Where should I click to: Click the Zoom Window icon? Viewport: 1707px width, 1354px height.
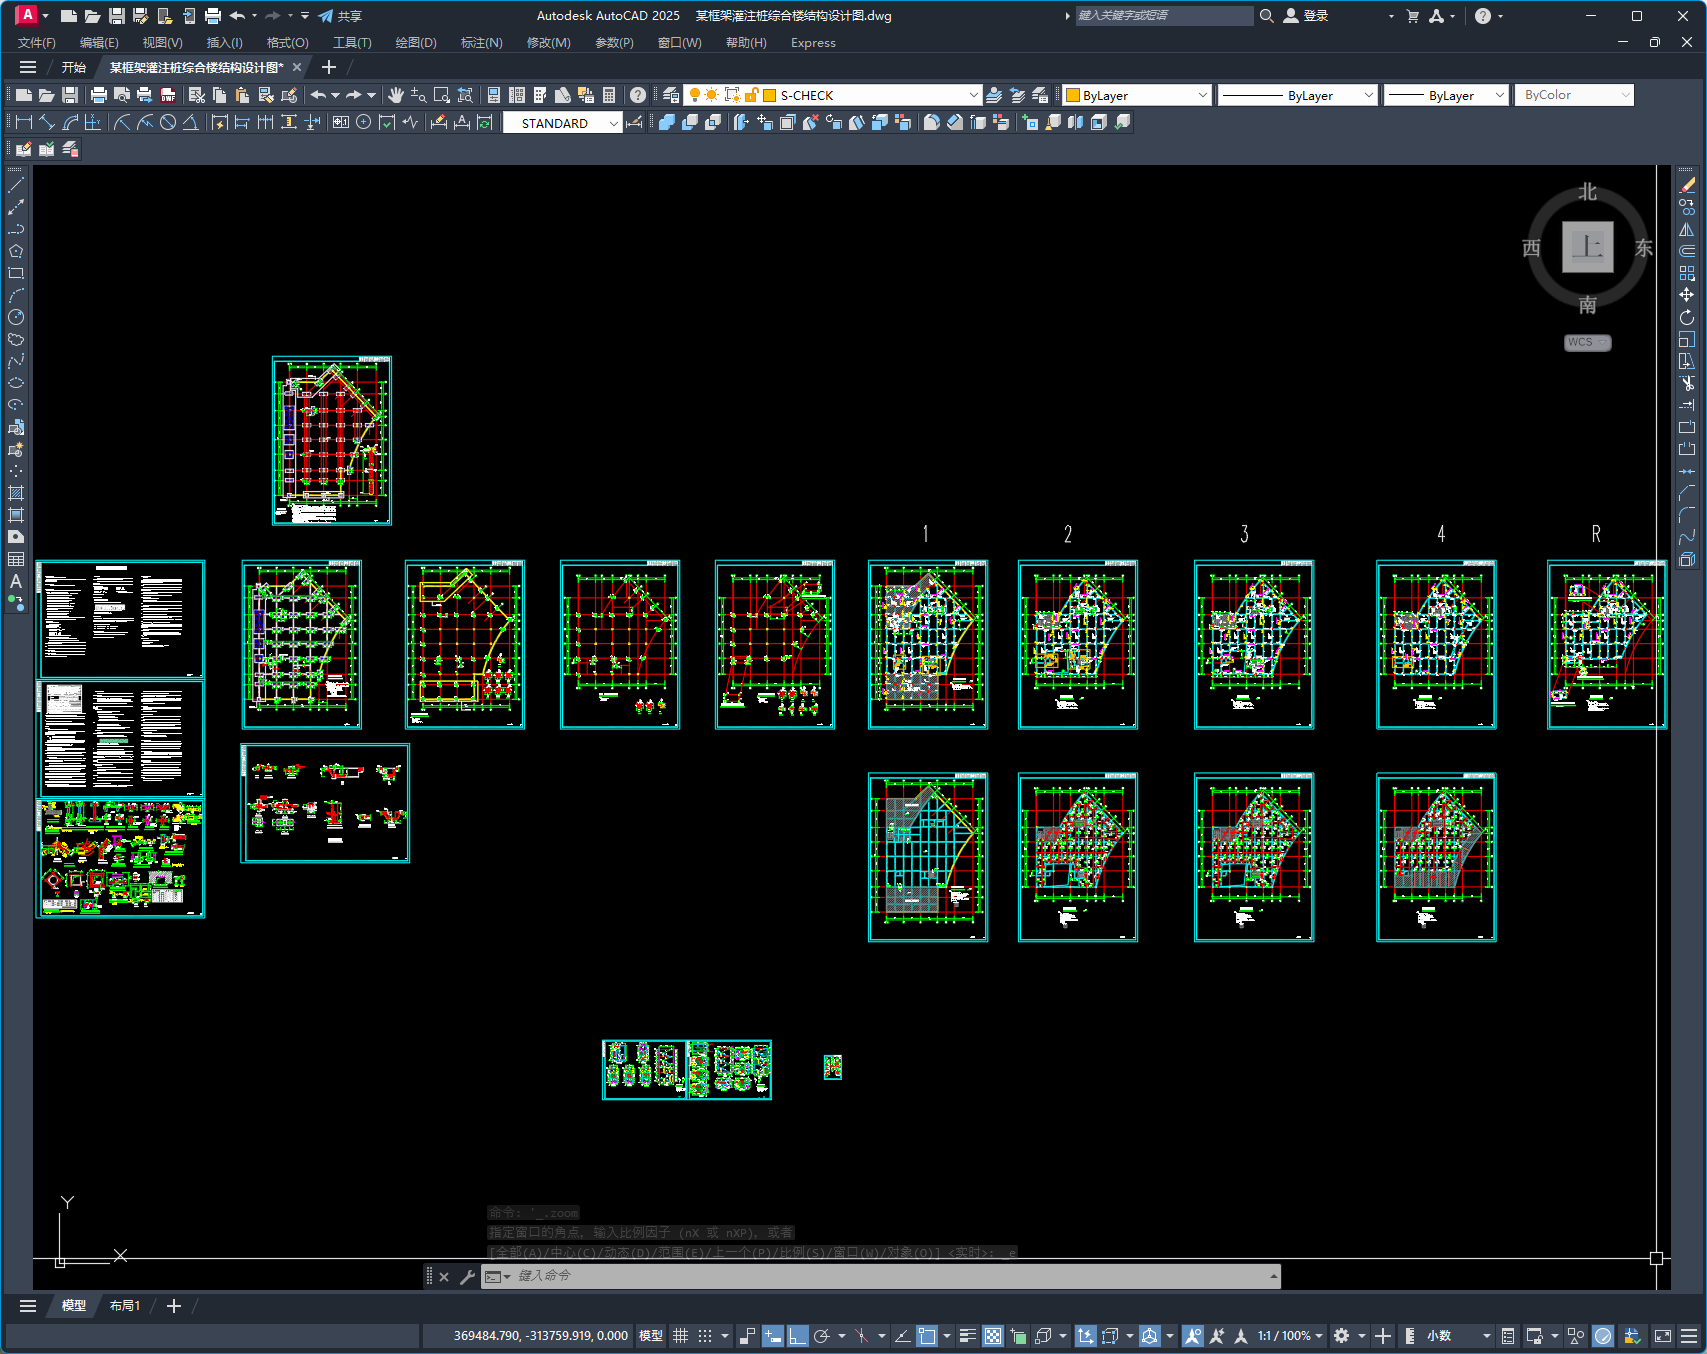(442, 95)
